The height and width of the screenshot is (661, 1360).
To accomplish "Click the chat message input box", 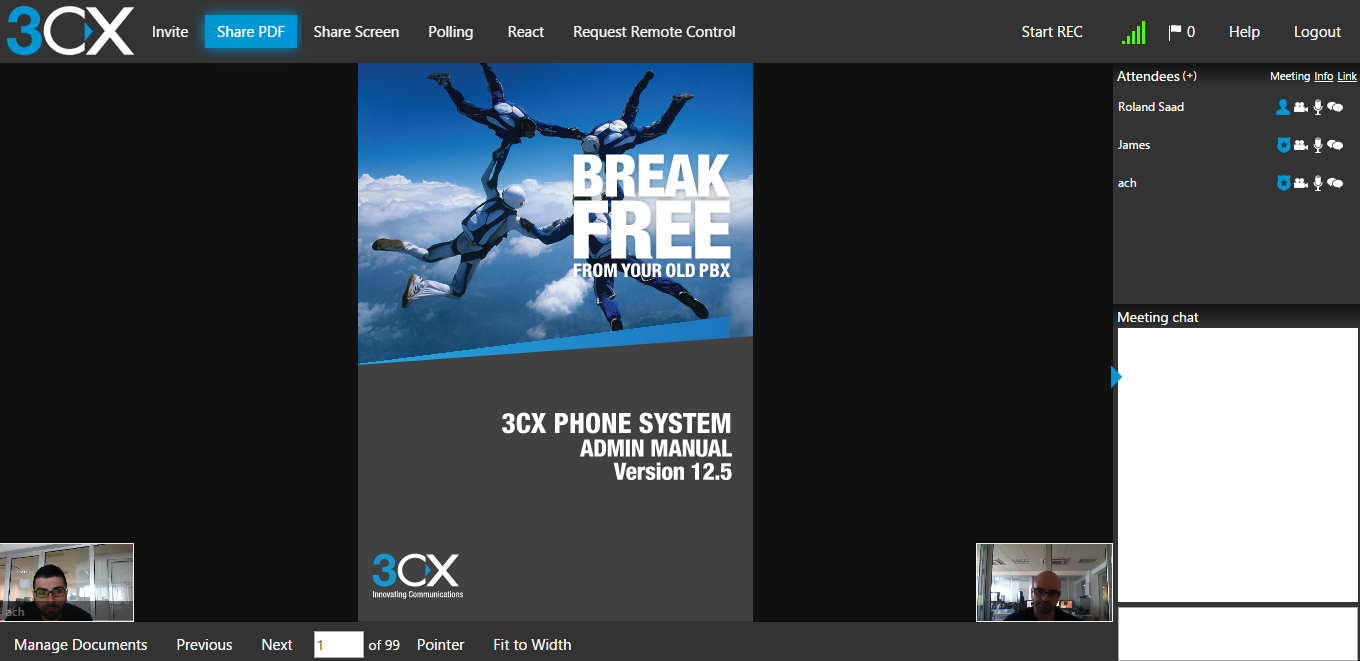I will click(1238, 634).
